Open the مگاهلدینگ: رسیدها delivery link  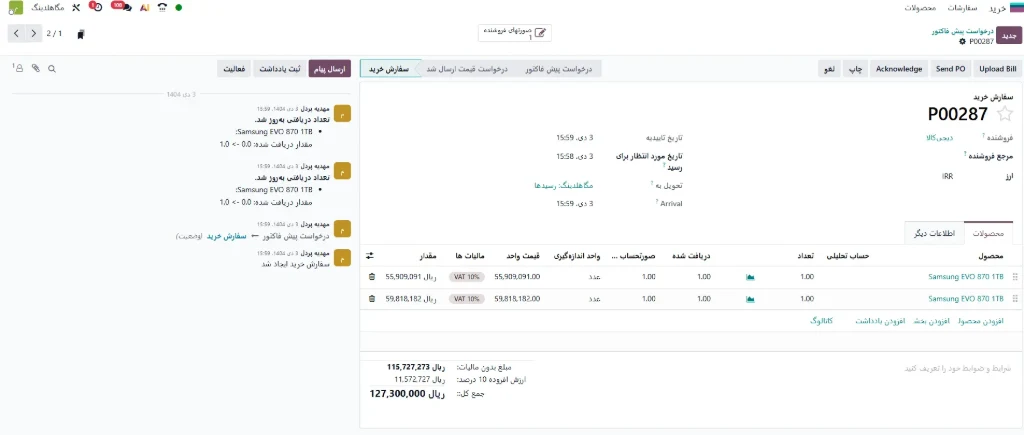[563, 185]
